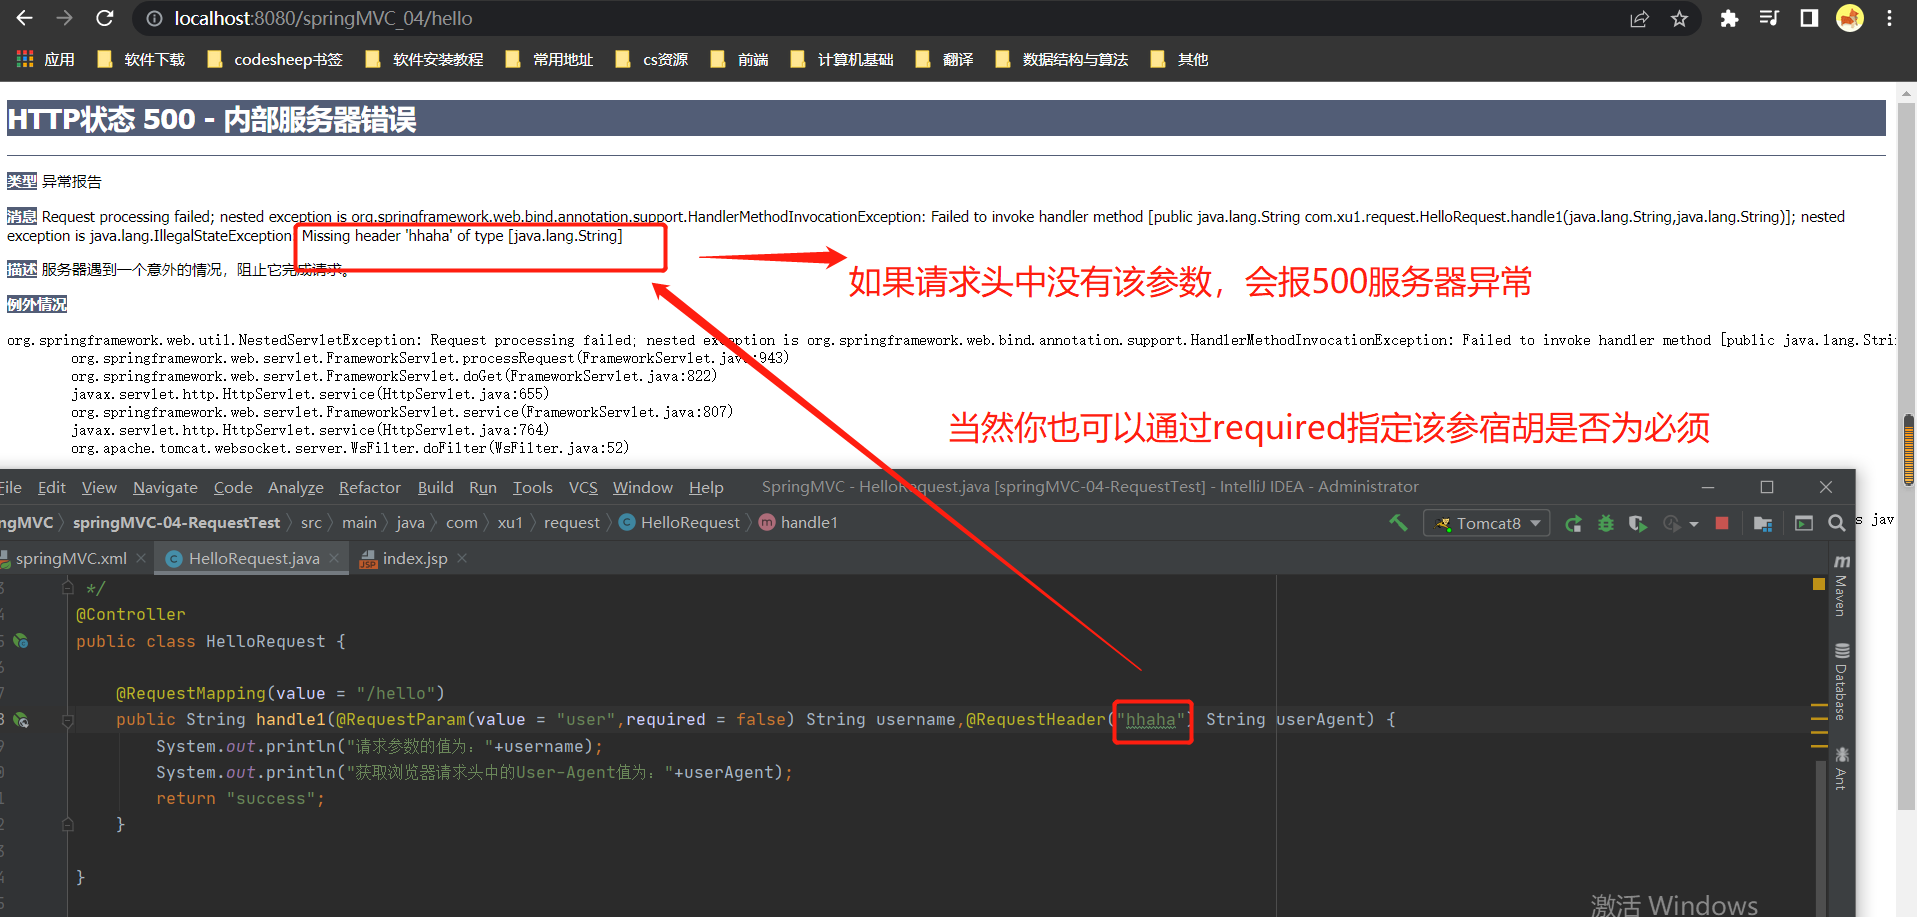Open the 常用地址 bookmark folder
The image size is (1917, 917).
pos(549,59)
